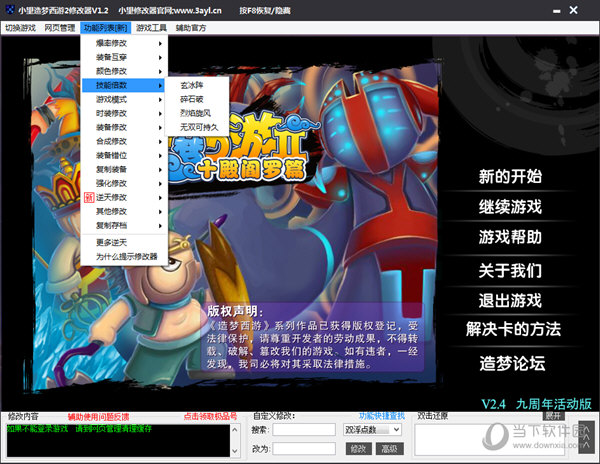600x464 pixels.
Task: Click the 高级 button
Action: click(390, 449)
